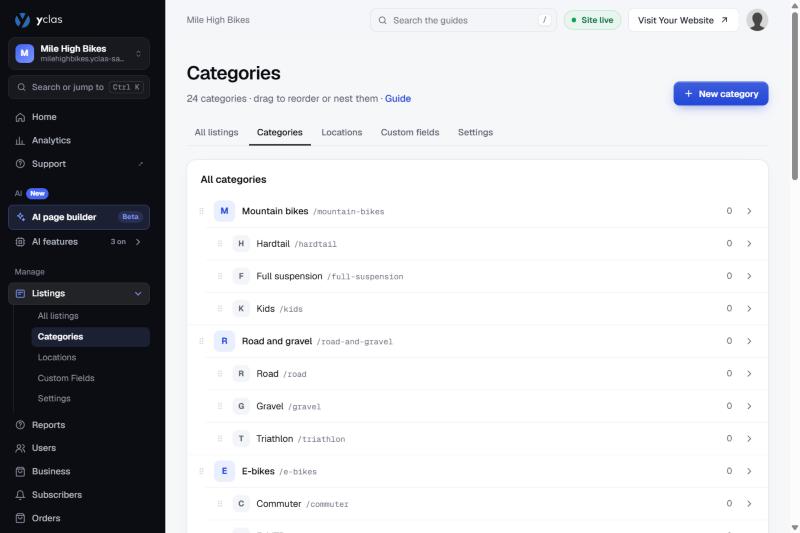Switch to the Locations tab

click(342, 133)
